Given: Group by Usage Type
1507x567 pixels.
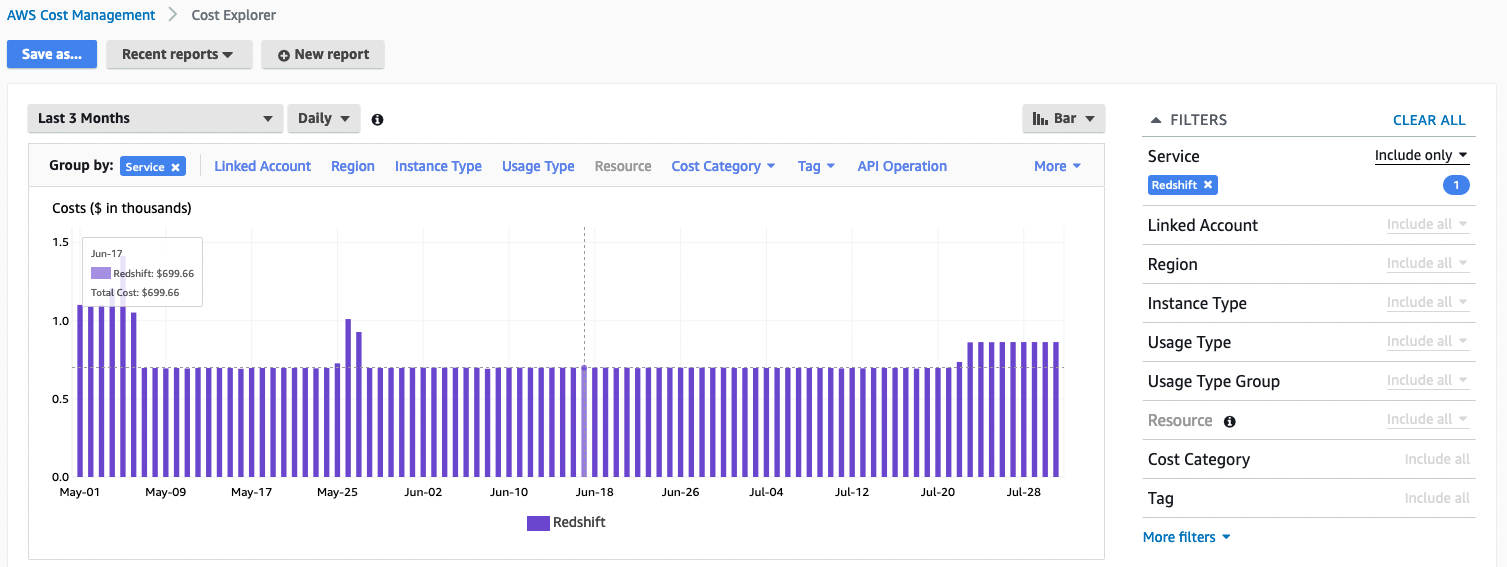Looking at the screenshot, I should coord(538,166).
